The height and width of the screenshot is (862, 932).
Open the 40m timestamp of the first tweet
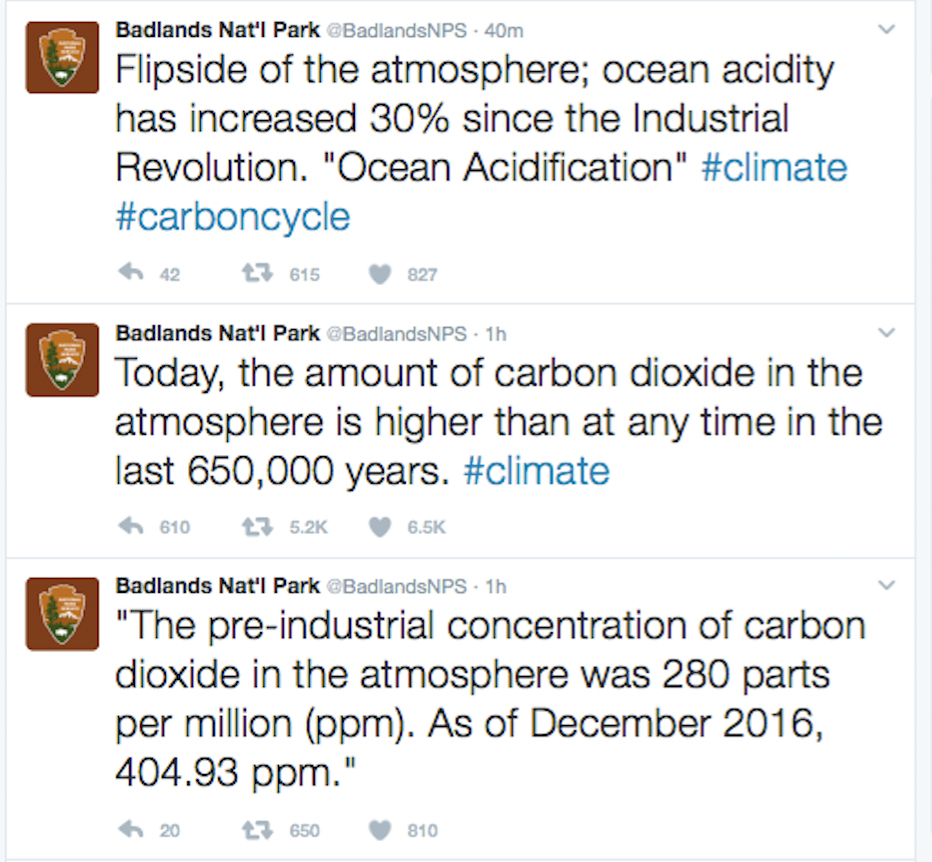pos(503,30)
